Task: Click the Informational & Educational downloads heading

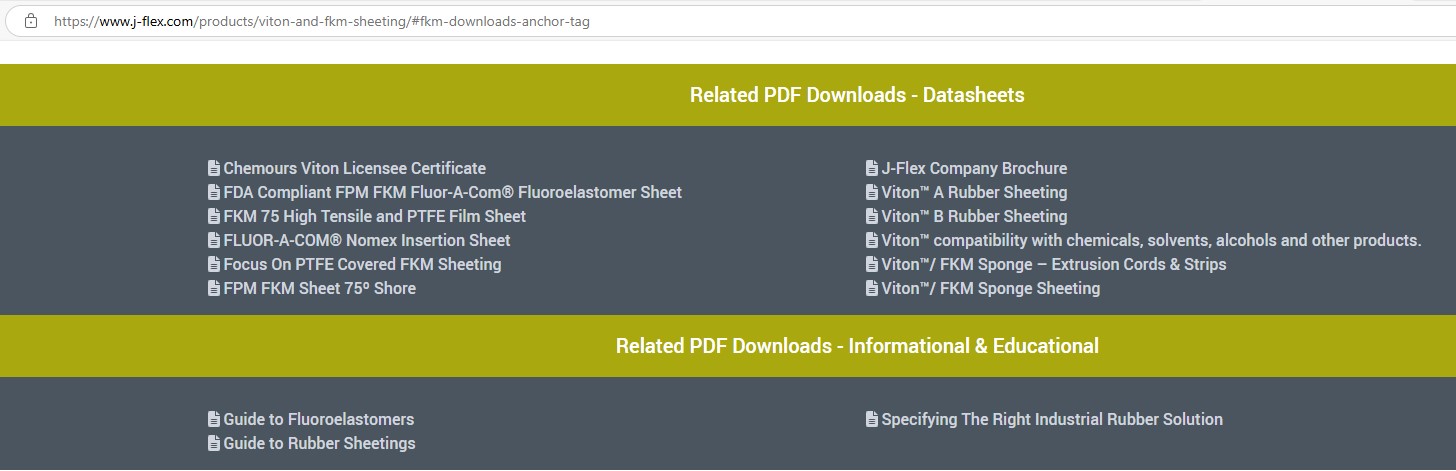Action: coord(857,346)
